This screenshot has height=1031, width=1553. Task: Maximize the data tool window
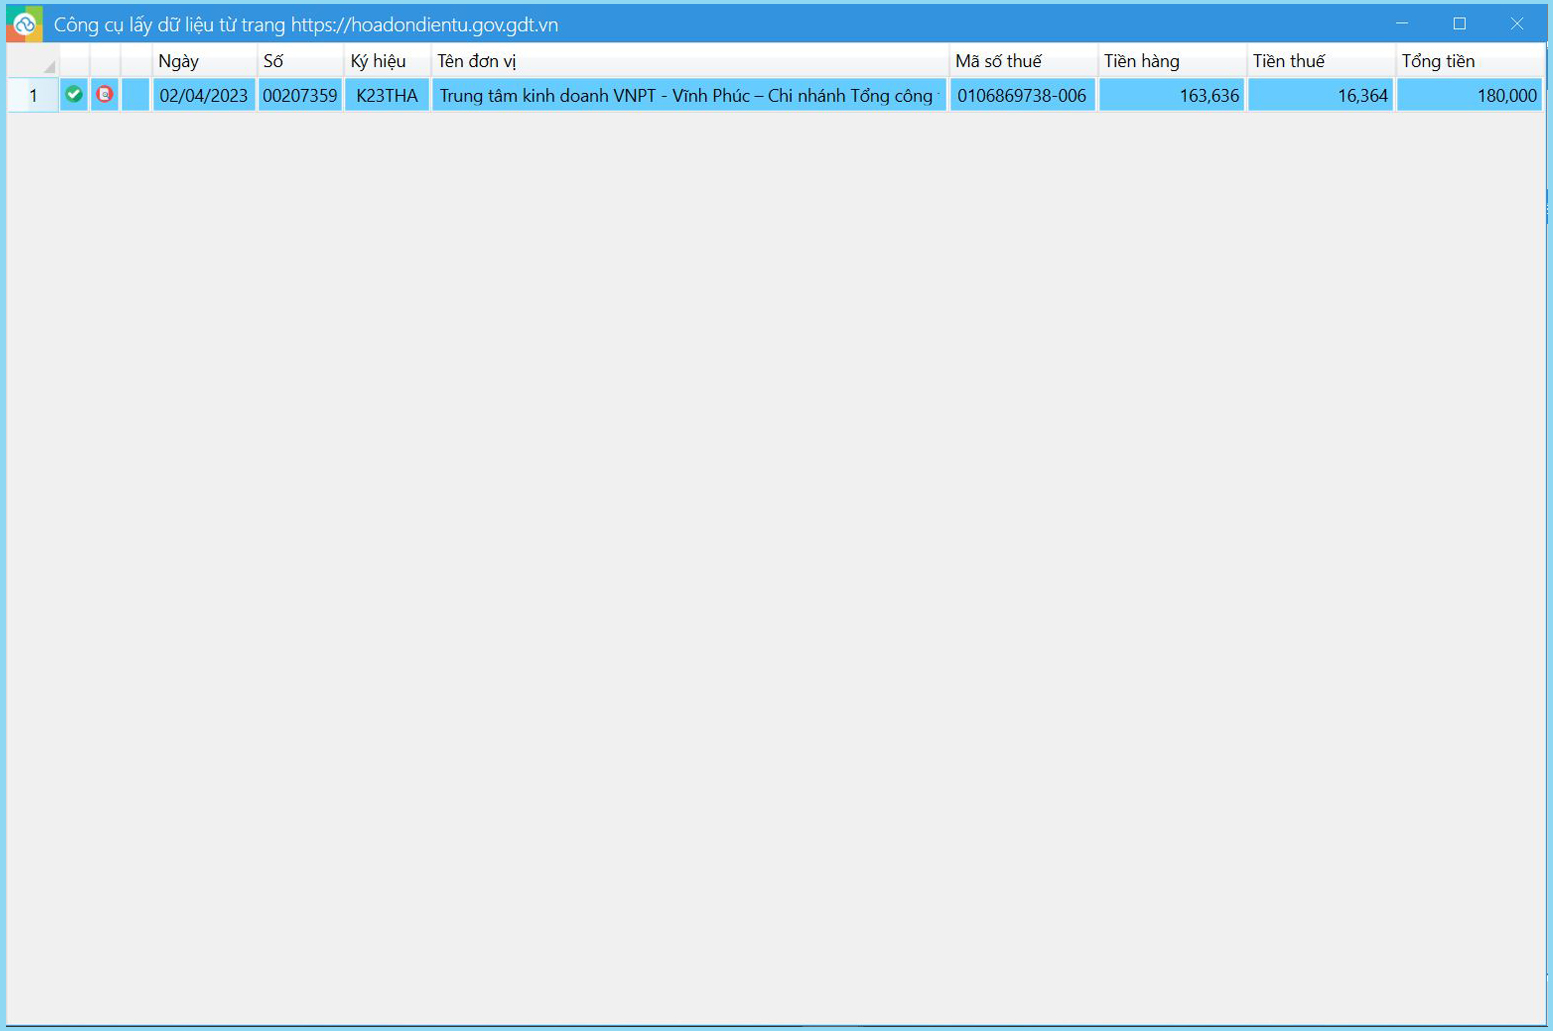click(1459, 24)
